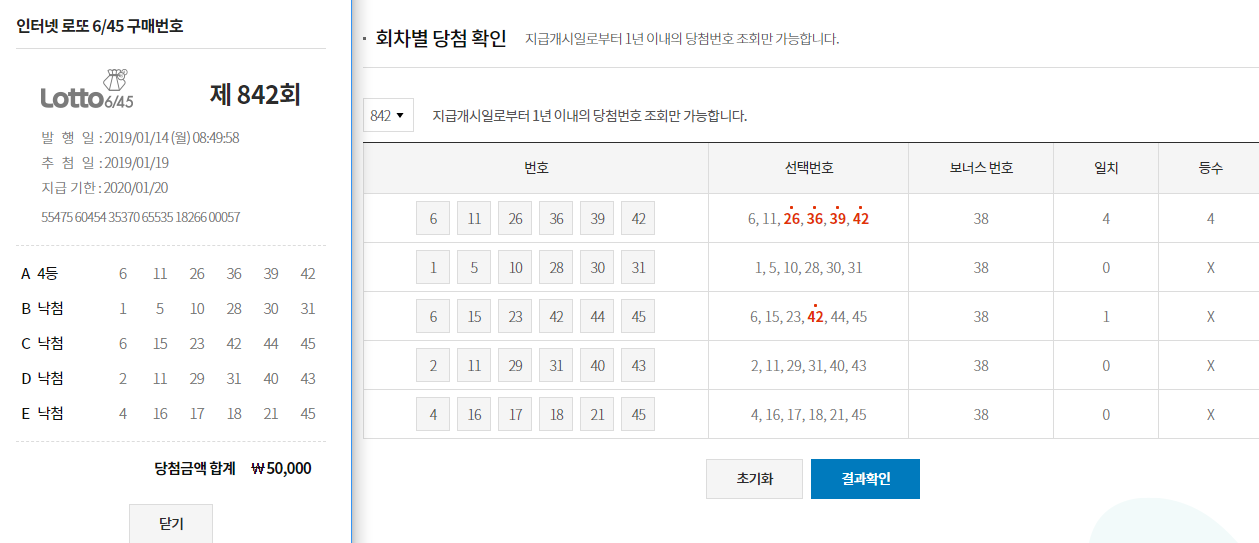
Task: Click the Lotto 6/45 logo
Action: (87, 91)
